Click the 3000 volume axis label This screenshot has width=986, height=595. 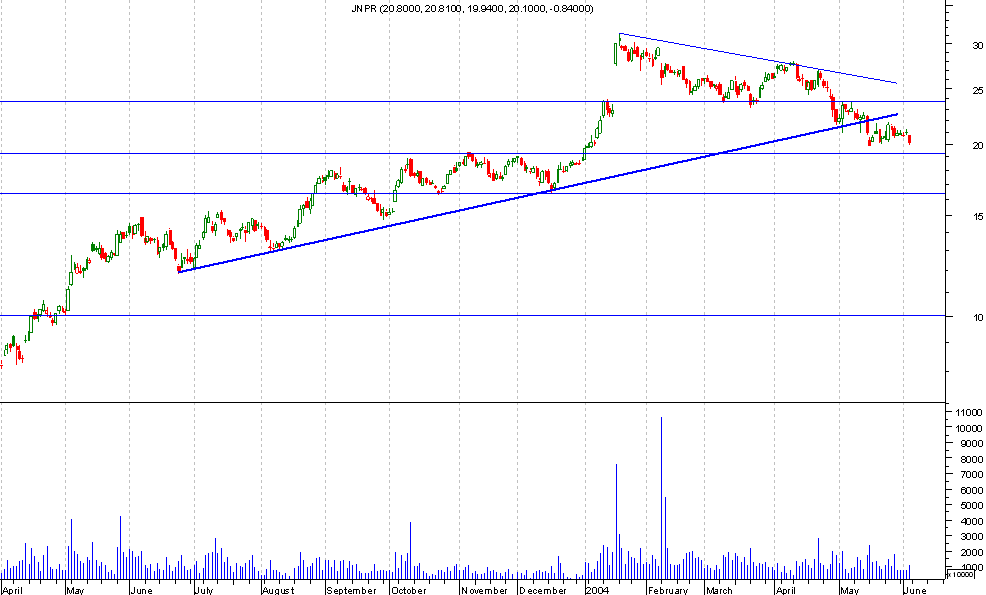[972, 537]
